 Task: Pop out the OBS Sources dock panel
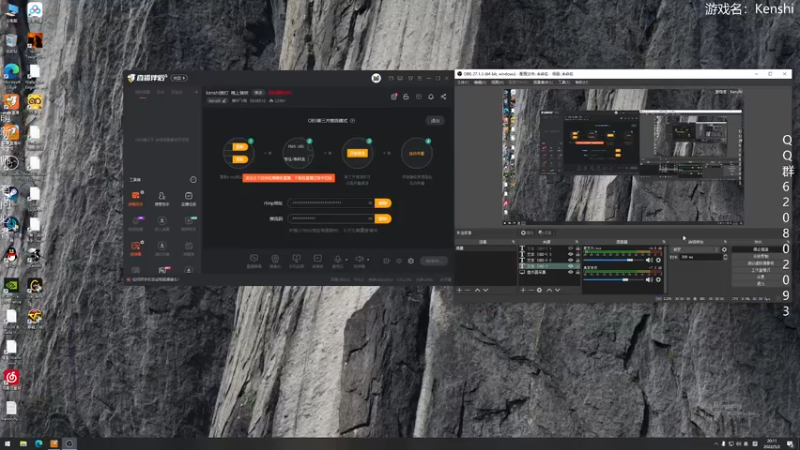point(577,242)
